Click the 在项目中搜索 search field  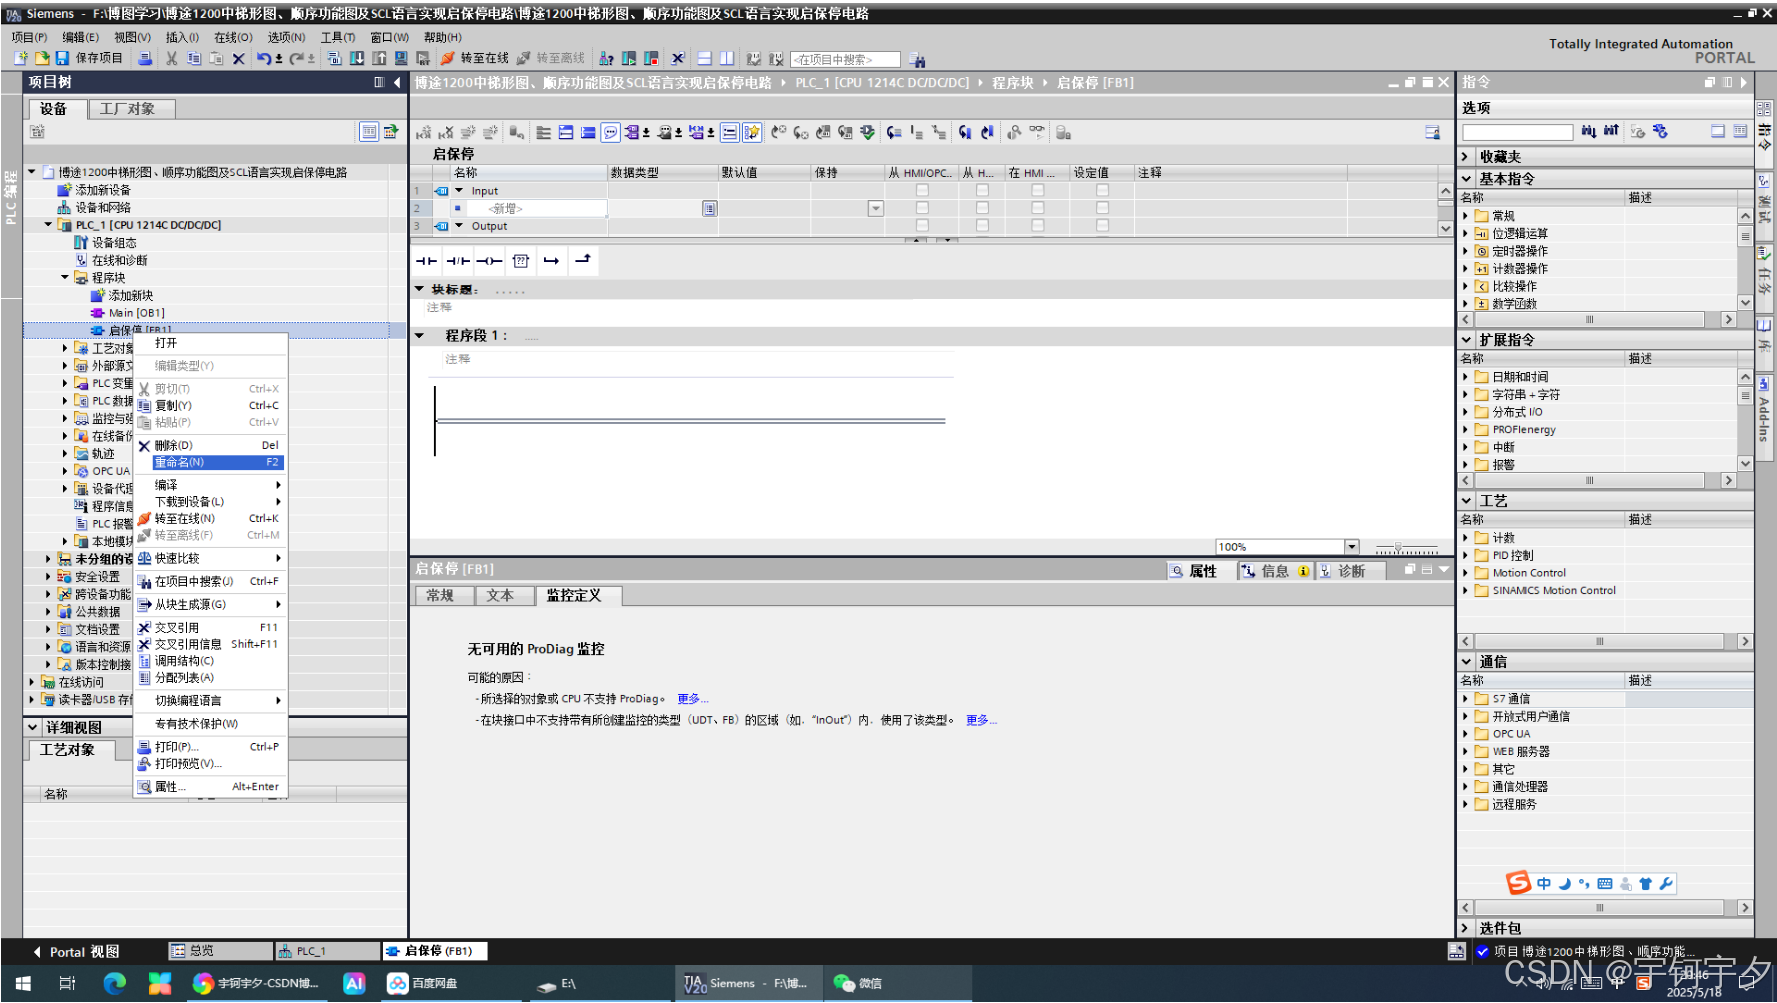845,60
